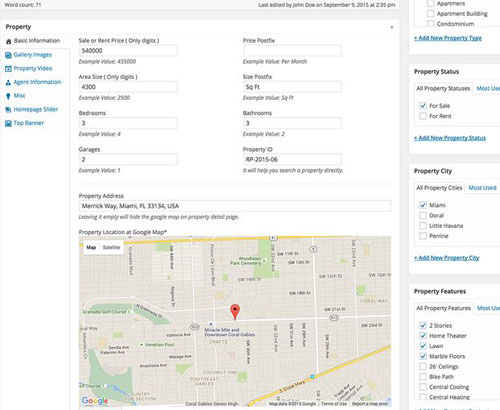This screenshot has height=410, width=500.
Task: Check the Perrine city checkbox
Action: tap(423, 236)
